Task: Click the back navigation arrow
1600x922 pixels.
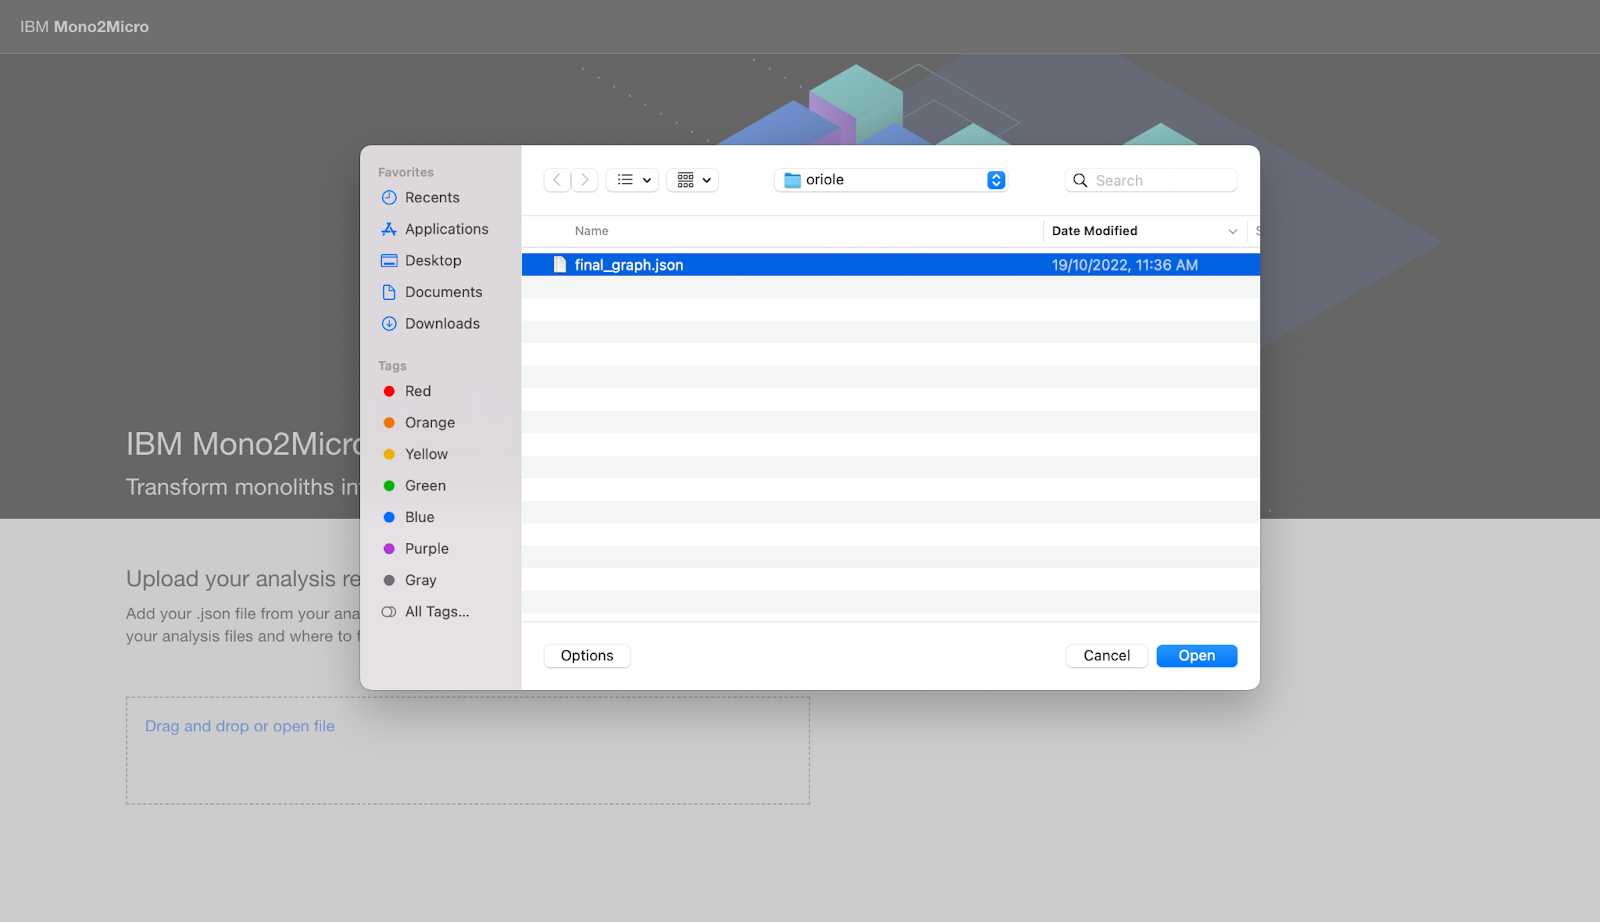Action: coord(557,180)
